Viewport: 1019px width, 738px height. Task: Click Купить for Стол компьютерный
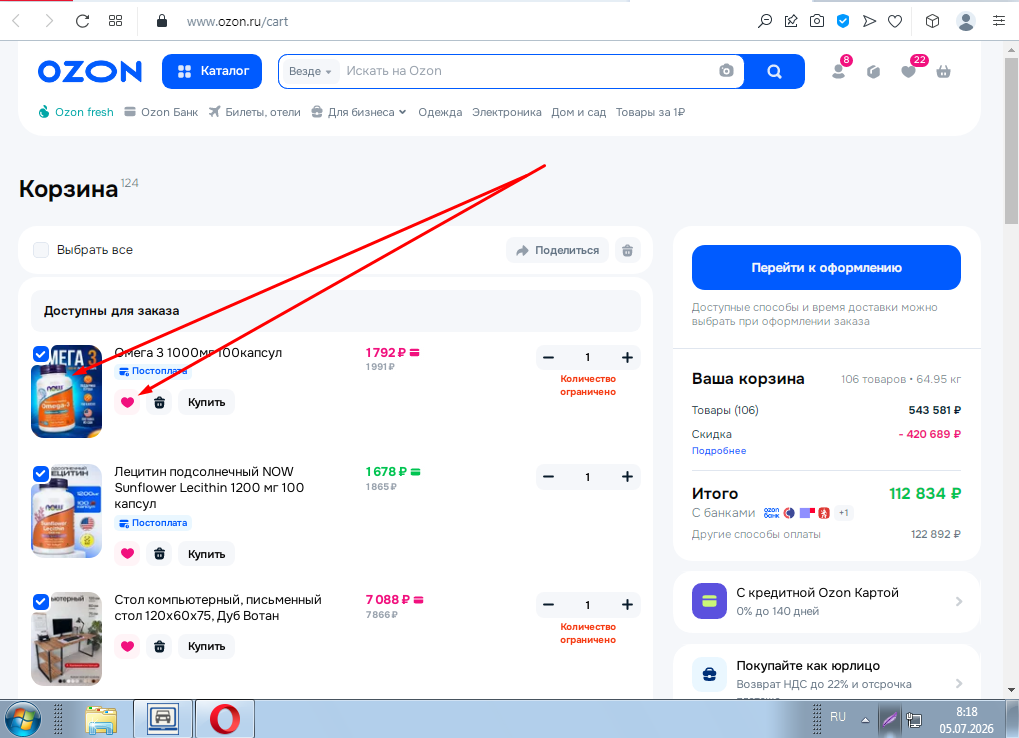pyautogui.click(x=207, y=646)
